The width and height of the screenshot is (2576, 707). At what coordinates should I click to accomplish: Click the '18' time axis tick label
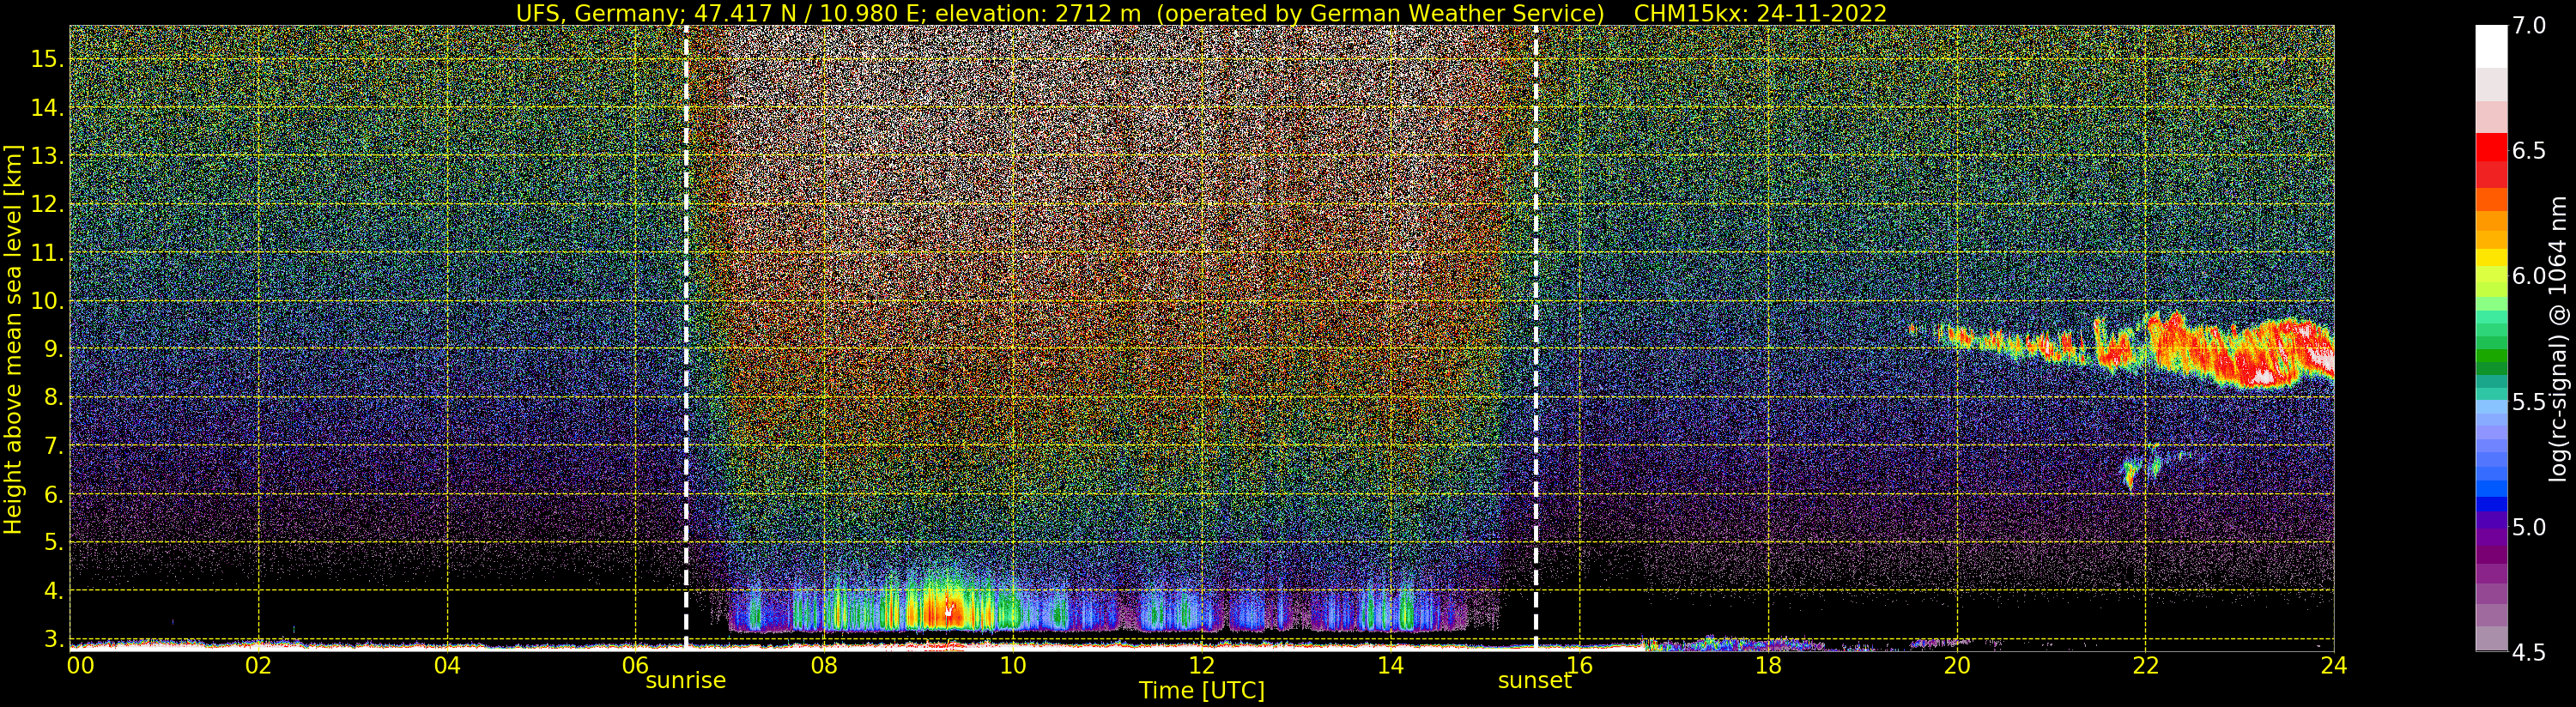click(x=1768, y=665)
